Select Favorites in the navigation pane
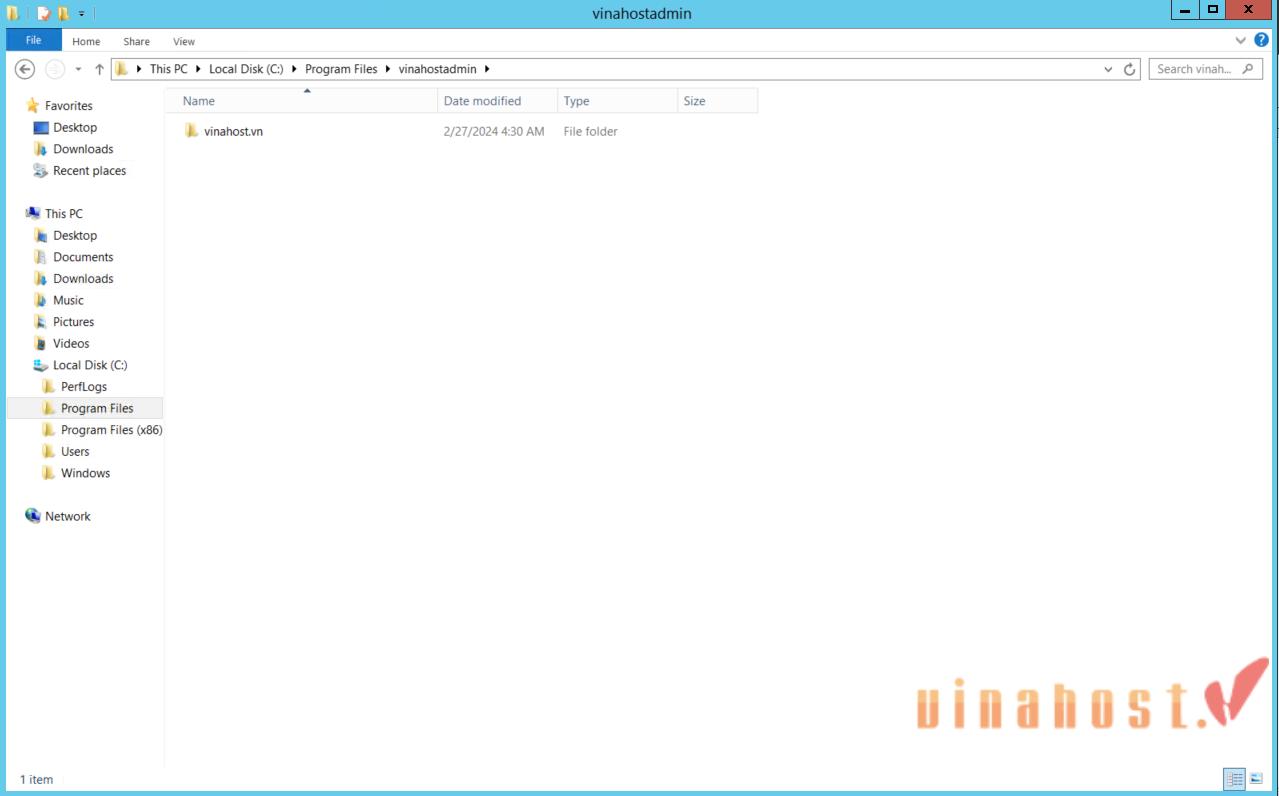 click(x=68, y=105)
